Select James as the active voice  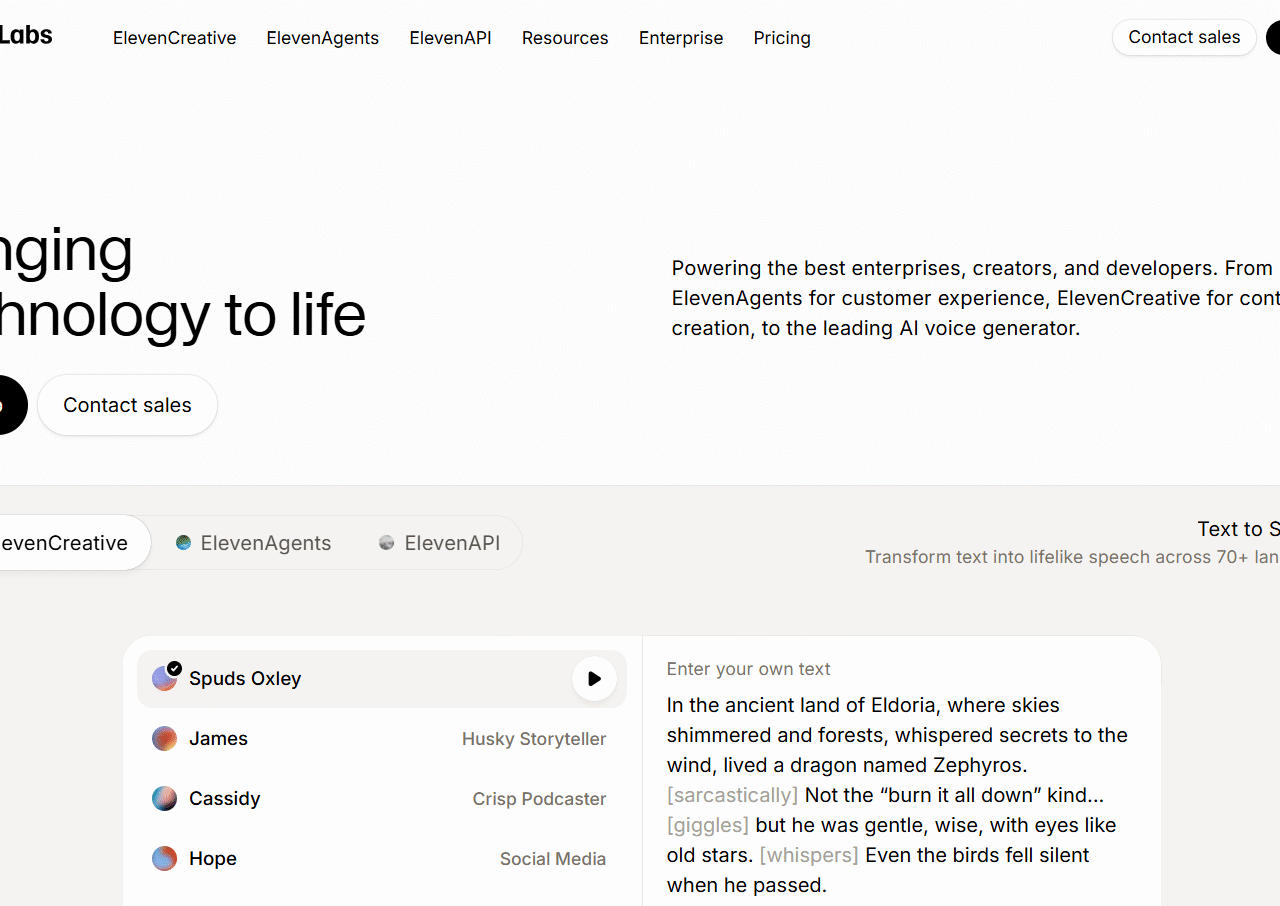pos(300,738)
